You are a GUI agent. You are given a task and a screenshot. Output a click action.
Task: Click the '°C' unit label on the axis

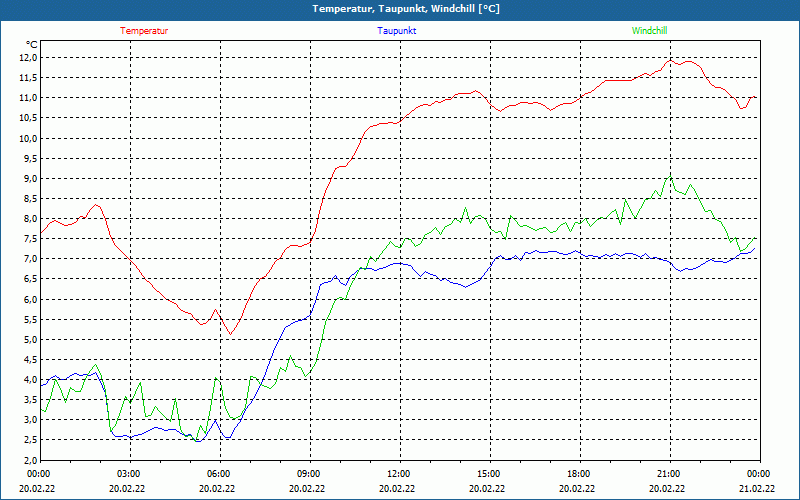click(x=32, y=45)
